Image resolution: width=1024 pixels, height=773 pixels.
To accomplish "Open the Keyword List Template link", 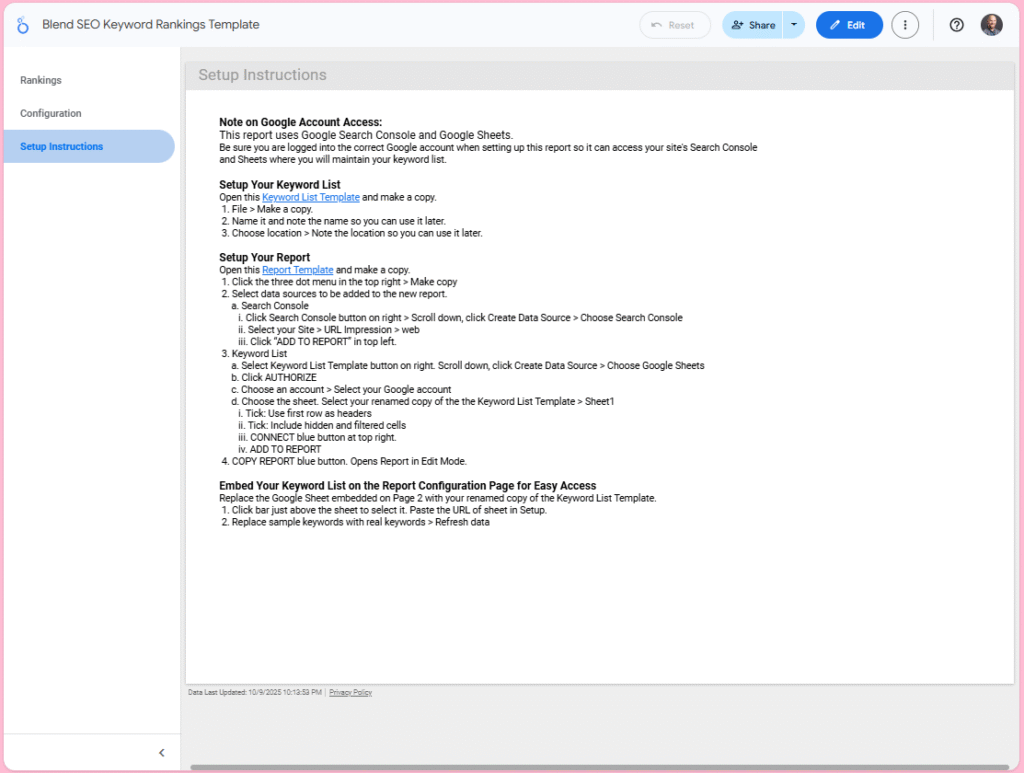I will tap(310, 197).
